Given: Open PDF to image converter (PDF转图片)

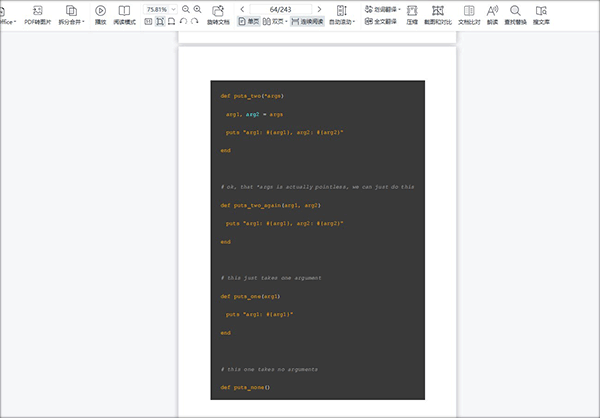Looking at the screenshot, I should (x=38, y=15).
